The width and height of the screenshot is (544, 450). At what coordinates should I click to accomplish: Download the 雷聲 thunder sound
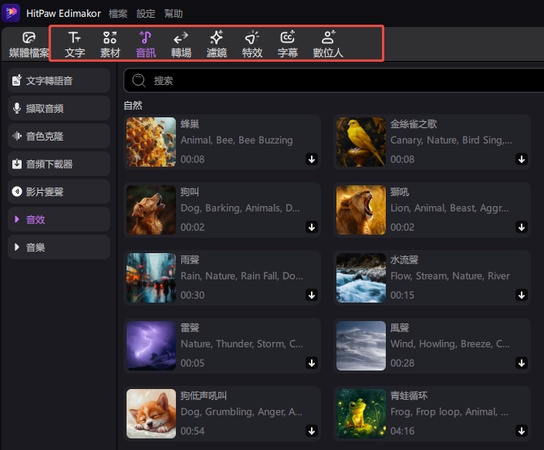click(312, 363)
